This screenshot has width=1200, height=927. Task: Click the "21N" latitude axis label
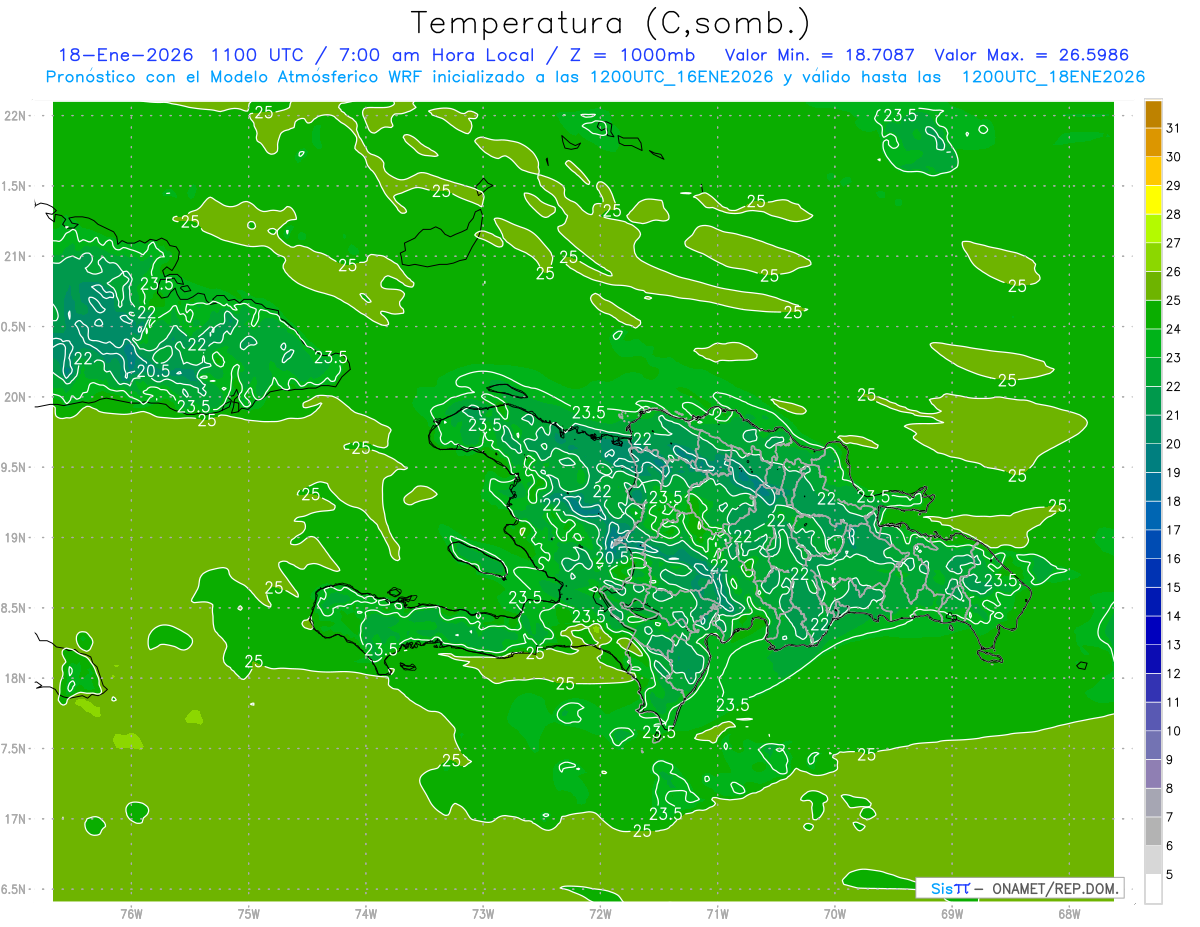click(16, 256)
